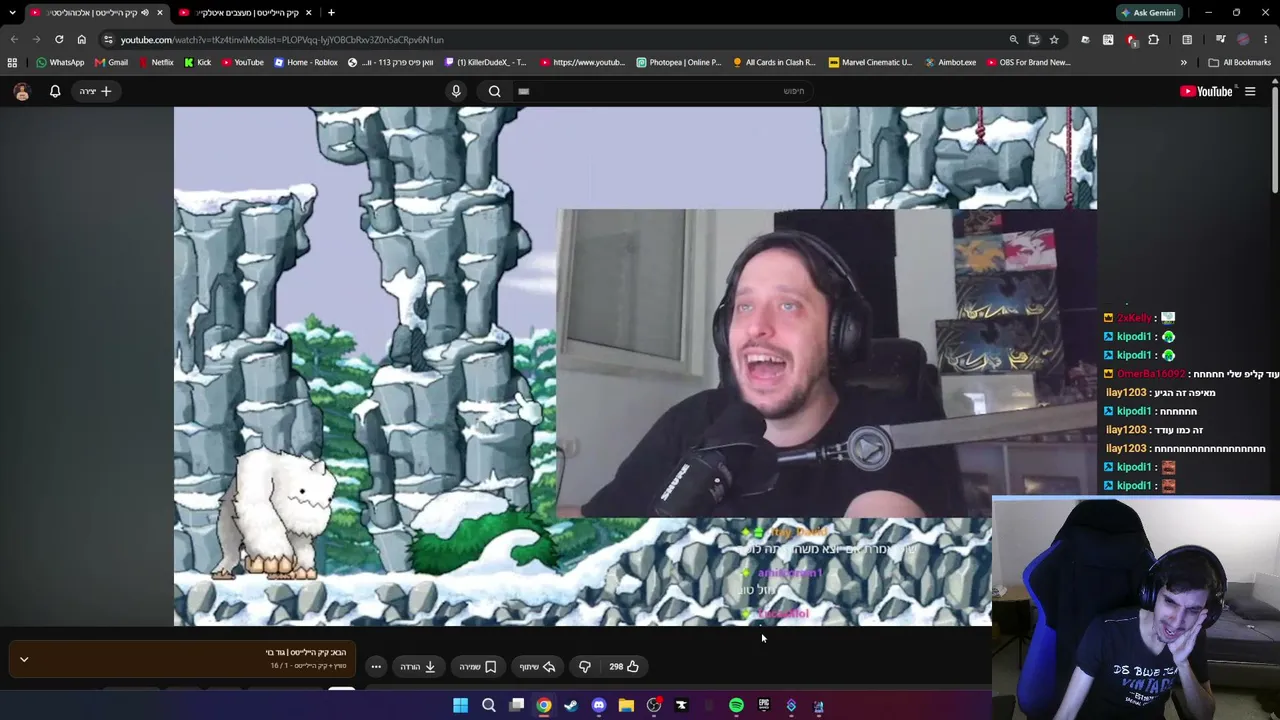Like the video showing 298 likes
Viewport: 1280px width, 720px height.
tap(624, 666)
